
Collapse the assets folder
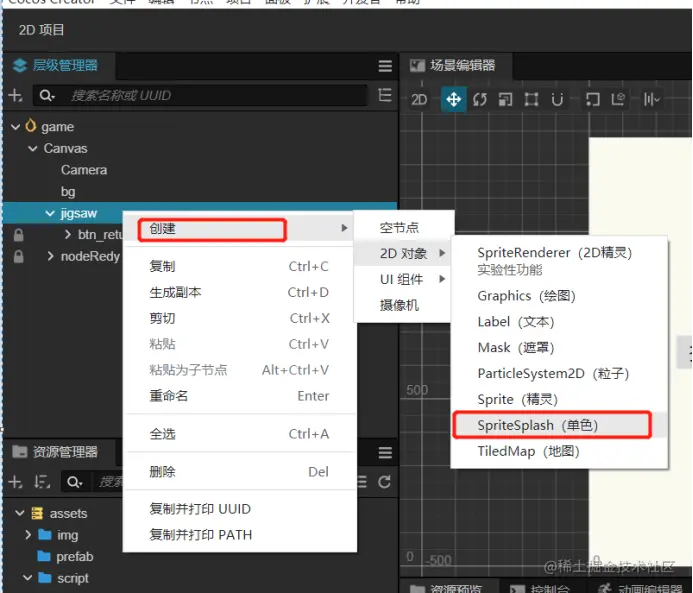tap(20, 513)
